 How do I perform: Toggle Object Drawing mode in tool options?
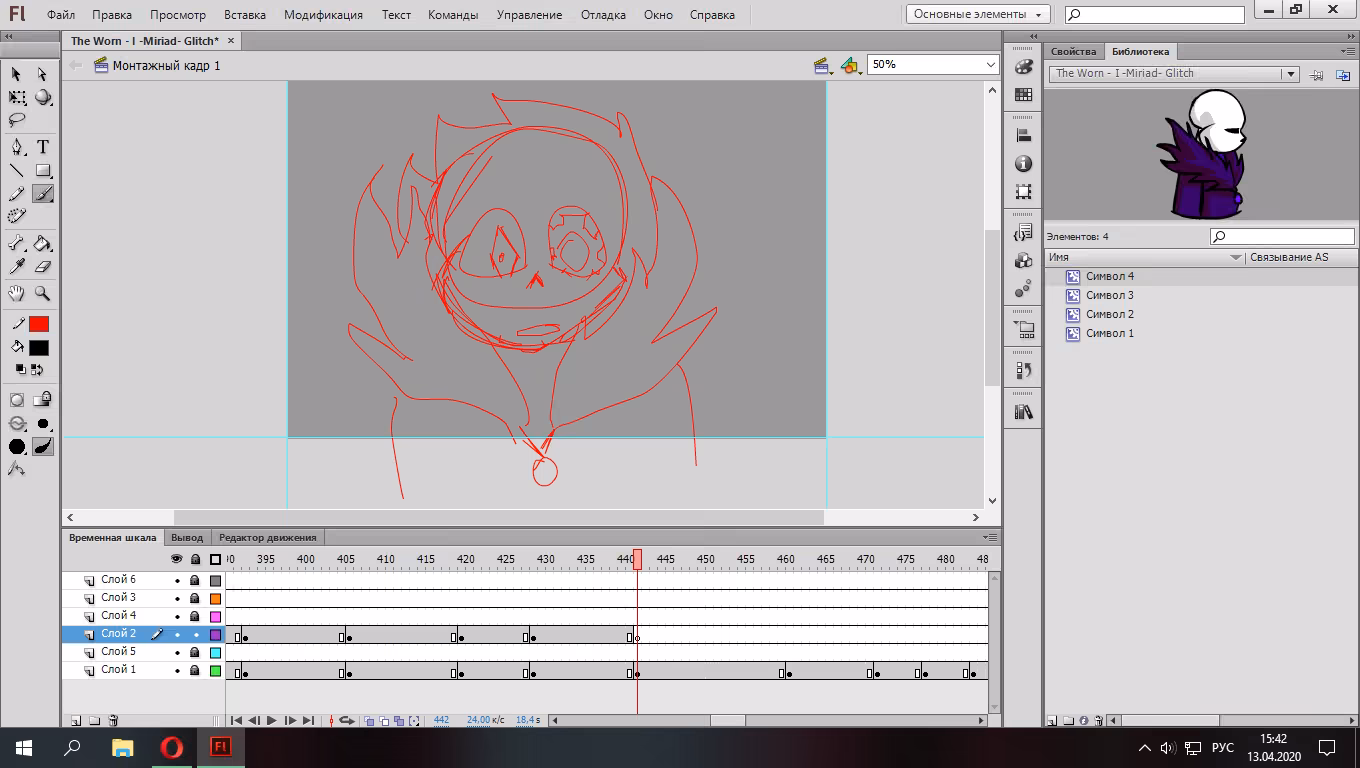pos(17,400)
